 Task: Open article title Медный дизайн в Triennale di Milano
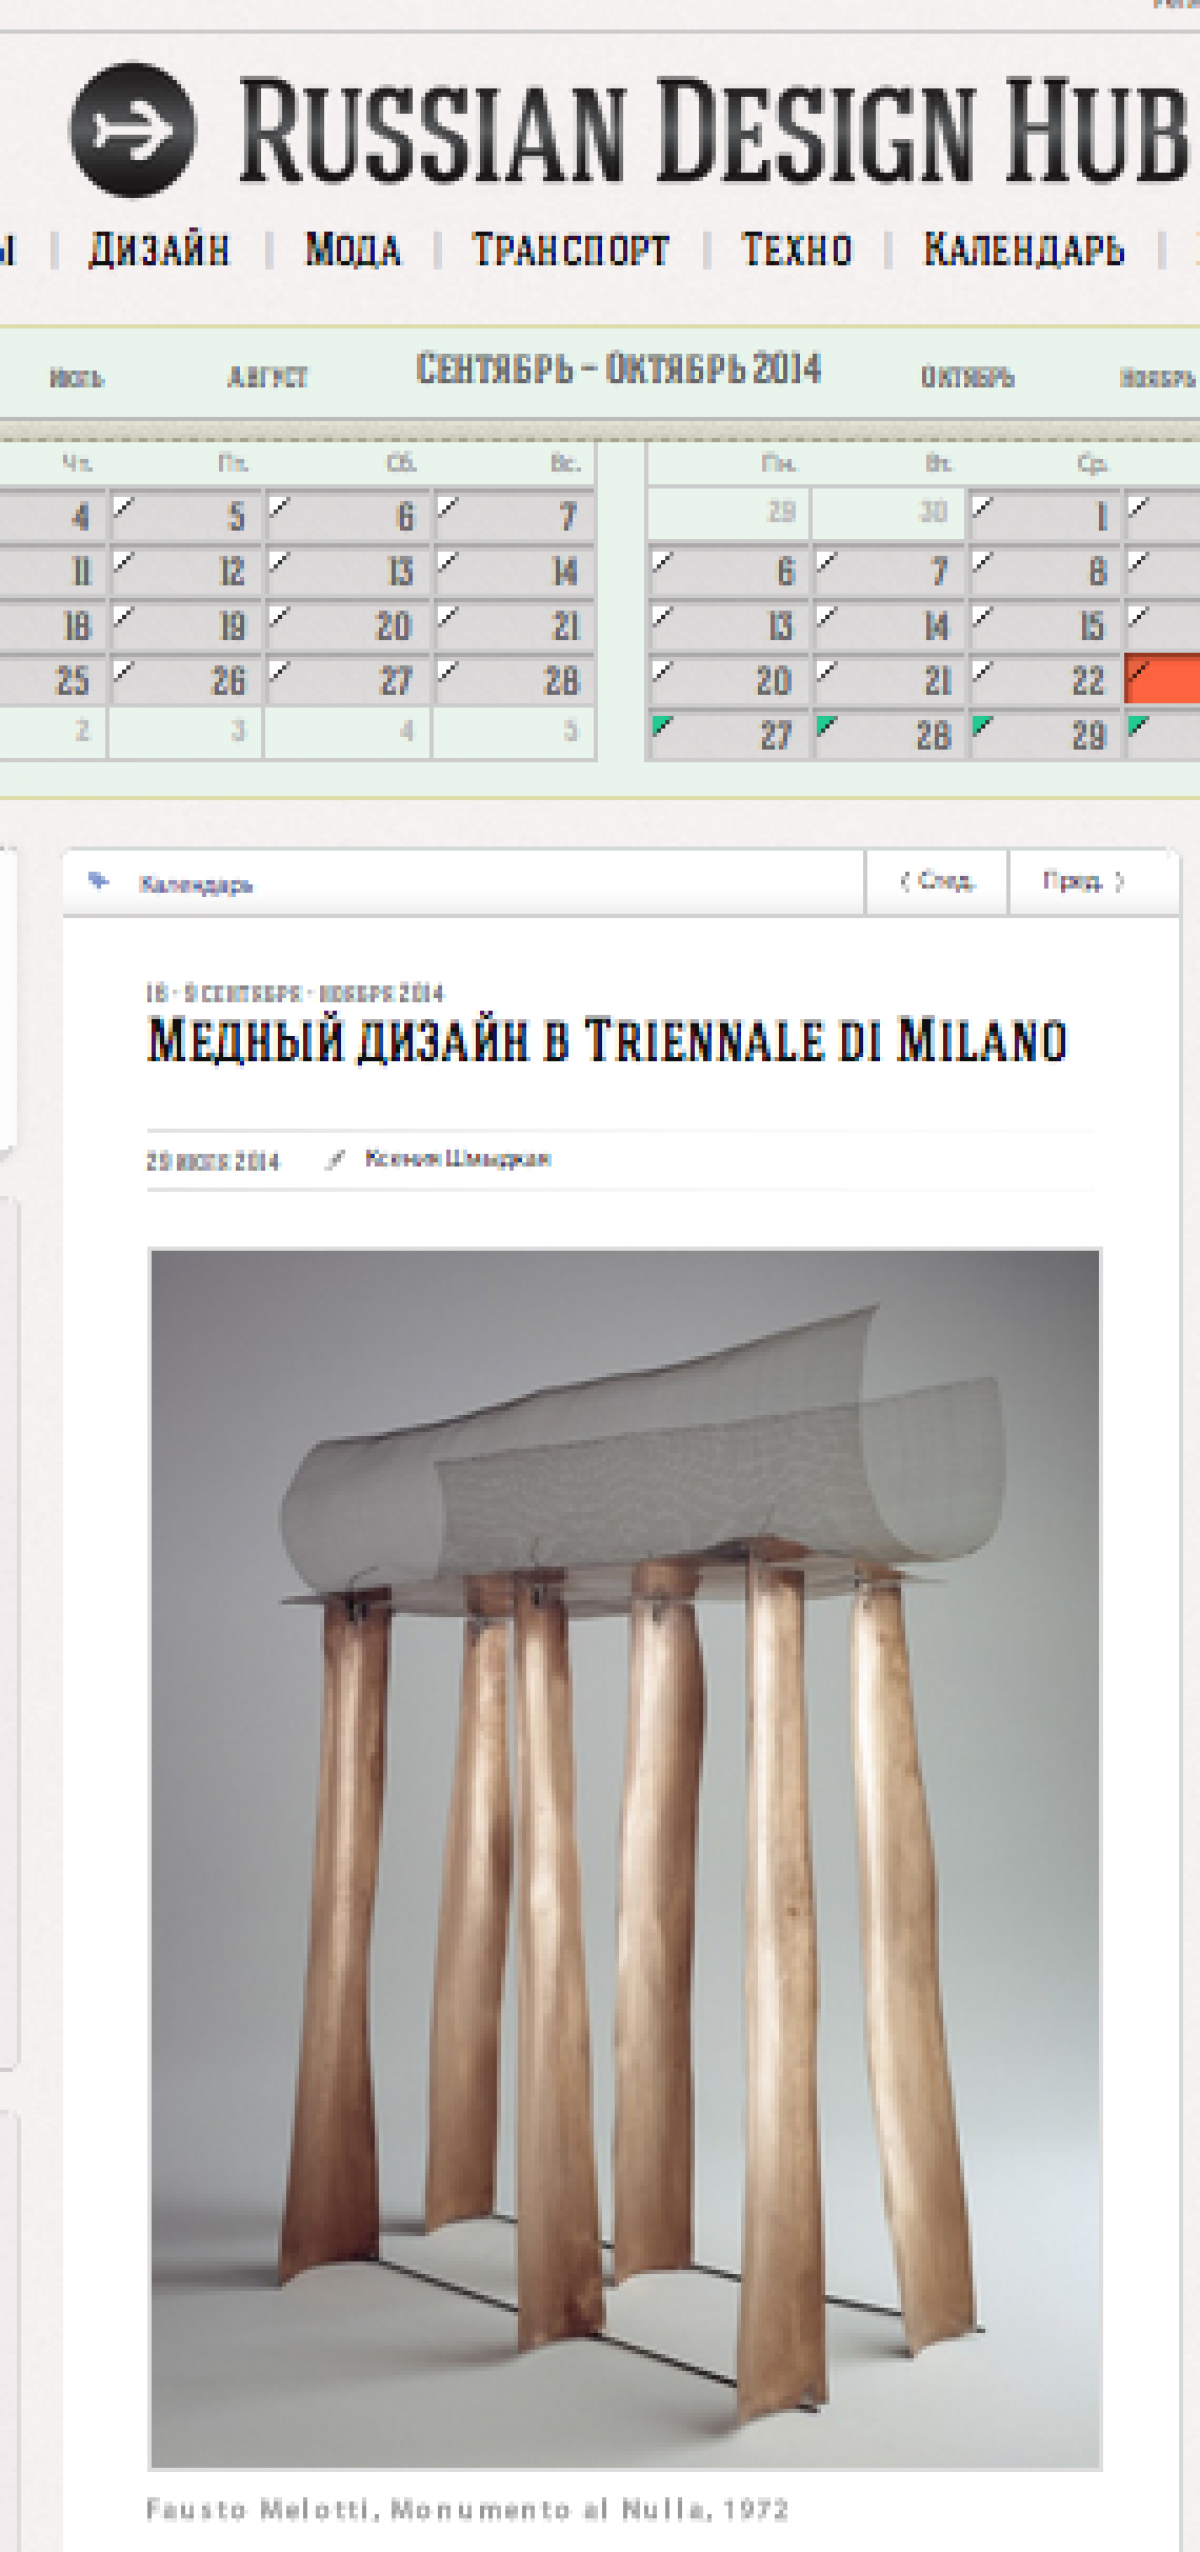tap(607, 1041)
